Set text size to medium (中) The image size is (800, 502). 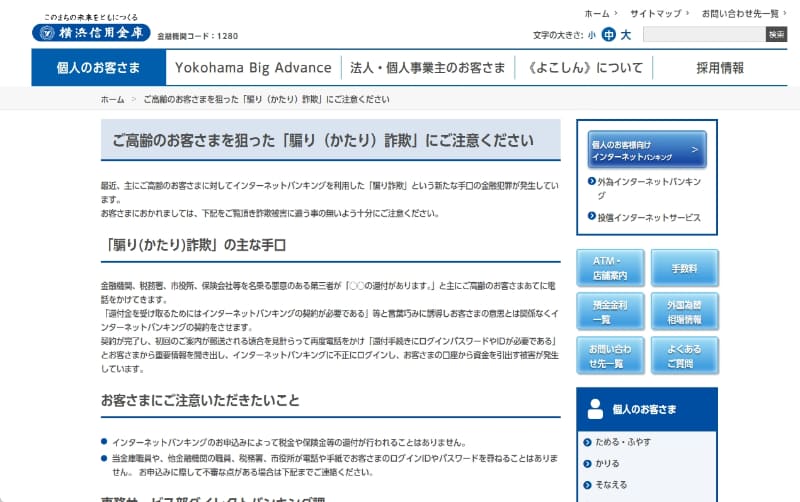coord(609,35)
